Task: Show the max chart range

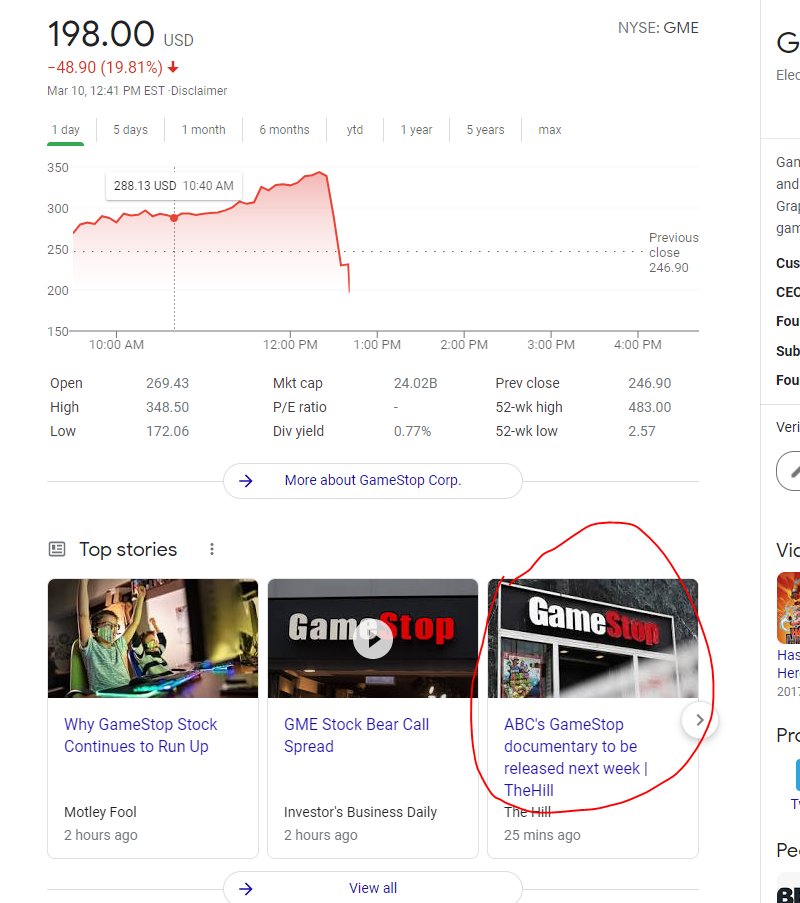Action: 549,130
